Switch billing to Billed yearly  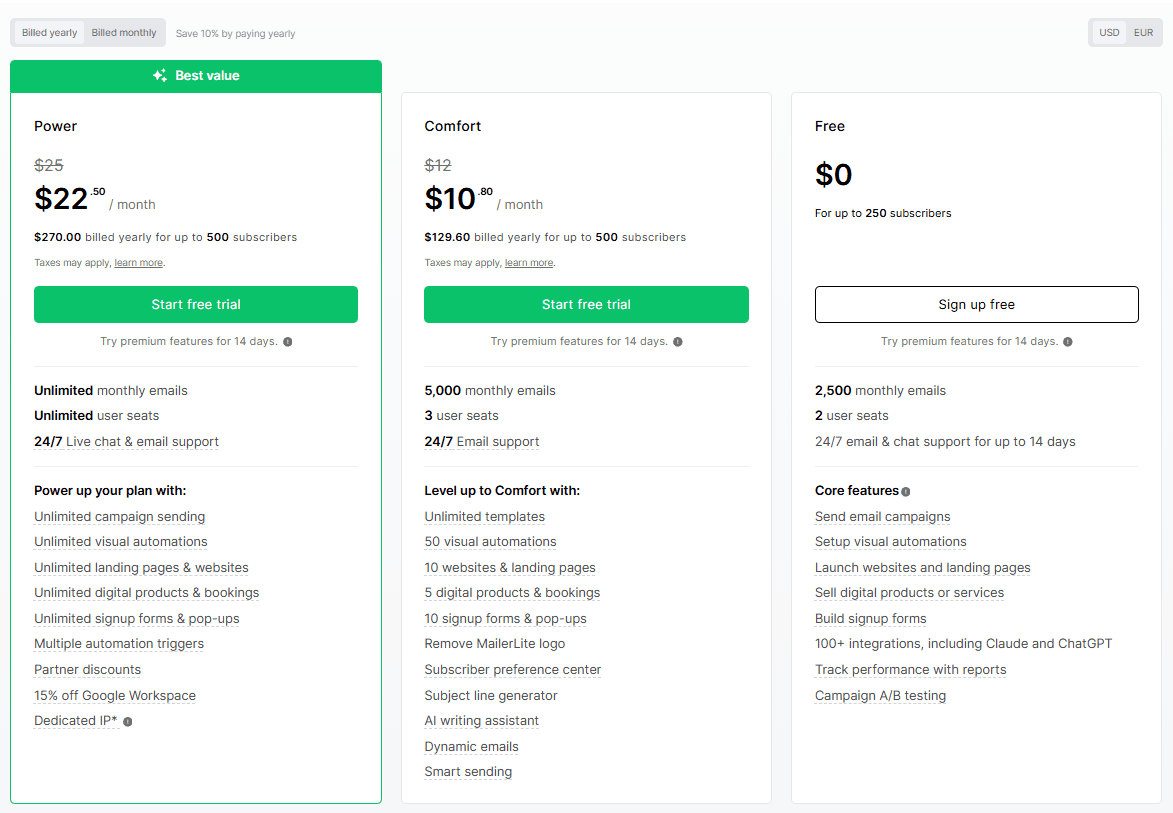coord(49,33)
